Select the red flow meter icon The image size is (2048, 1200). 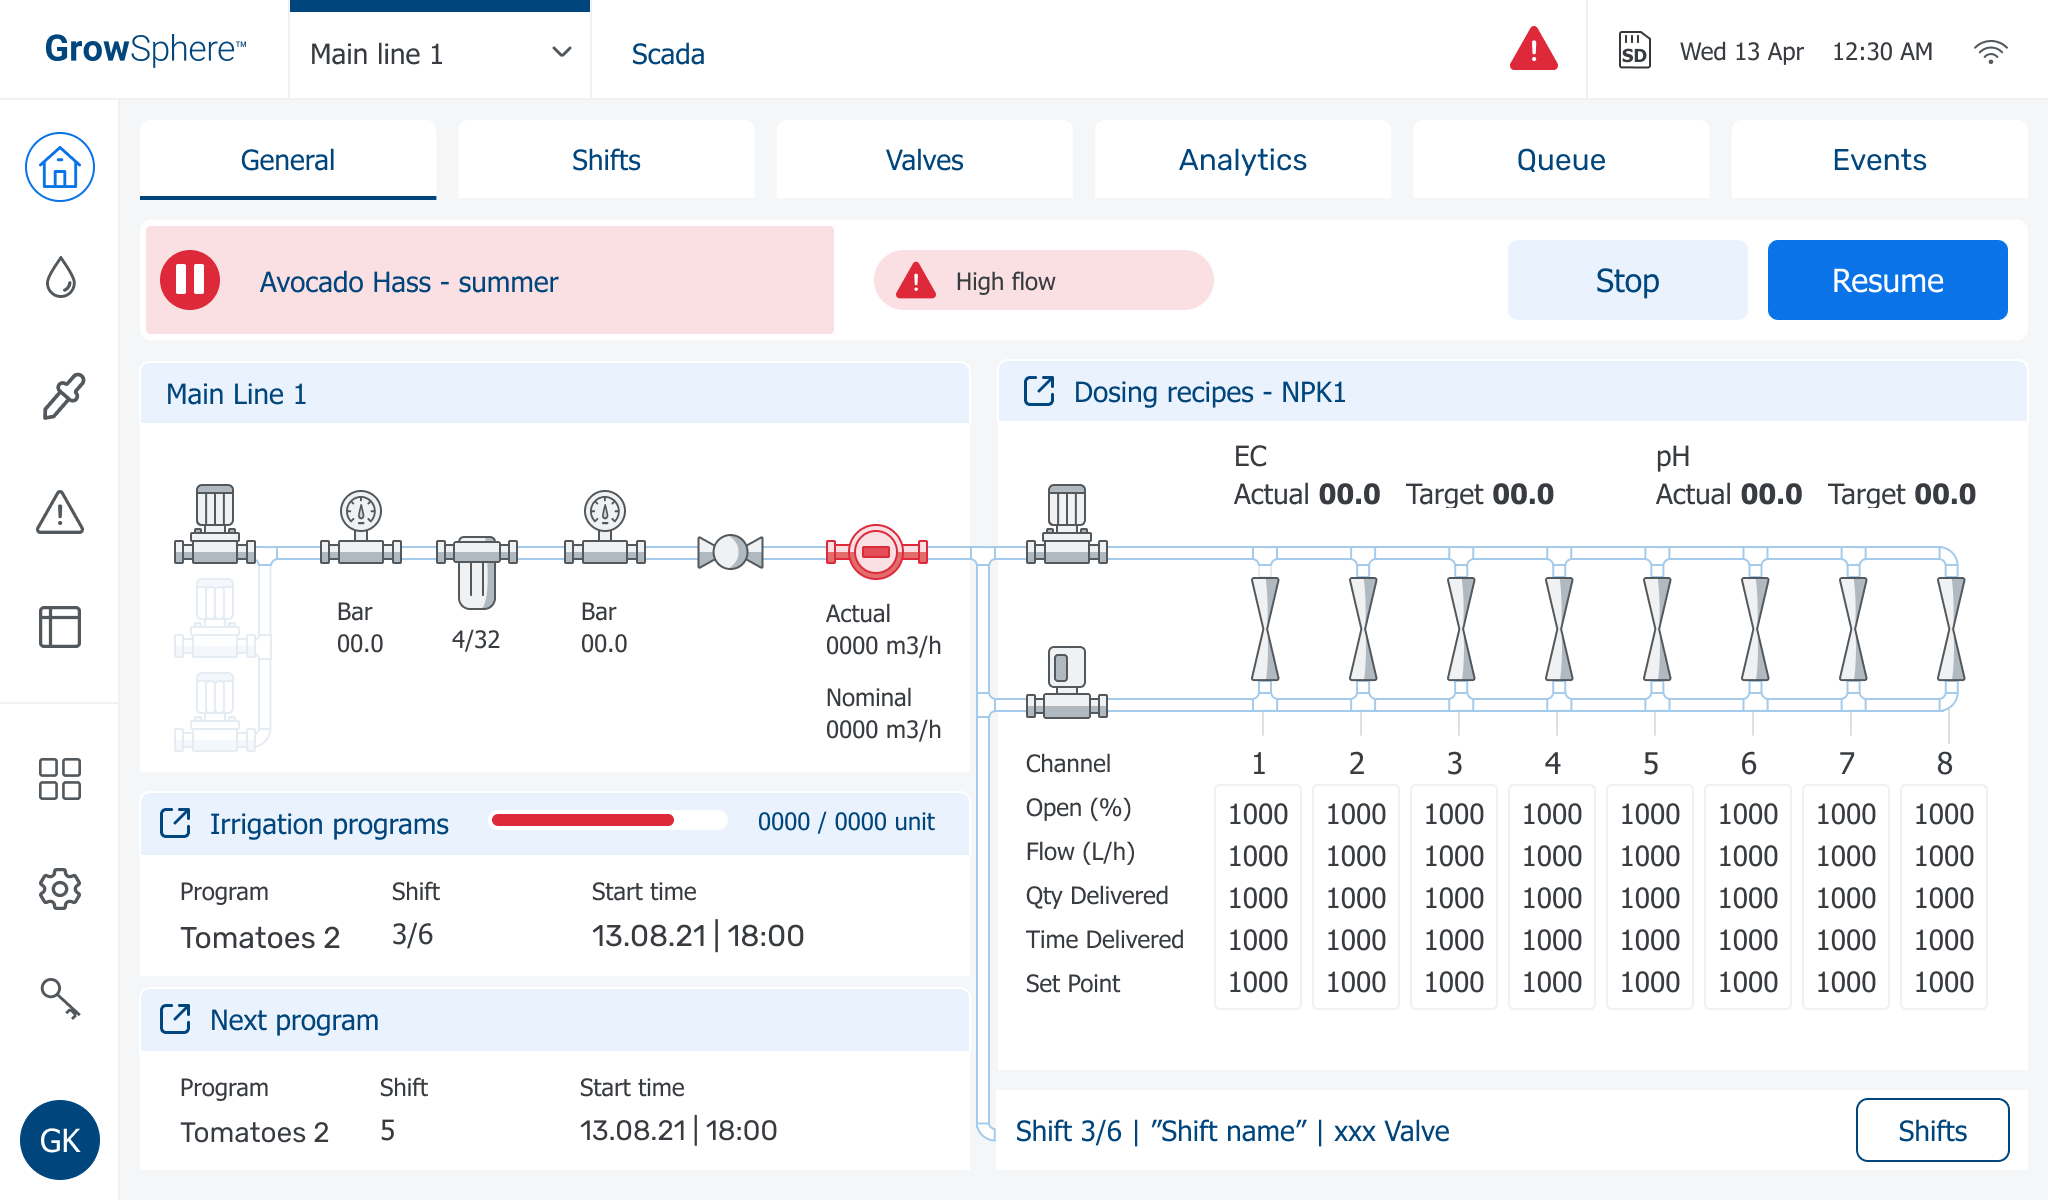[x=876, y=552]
